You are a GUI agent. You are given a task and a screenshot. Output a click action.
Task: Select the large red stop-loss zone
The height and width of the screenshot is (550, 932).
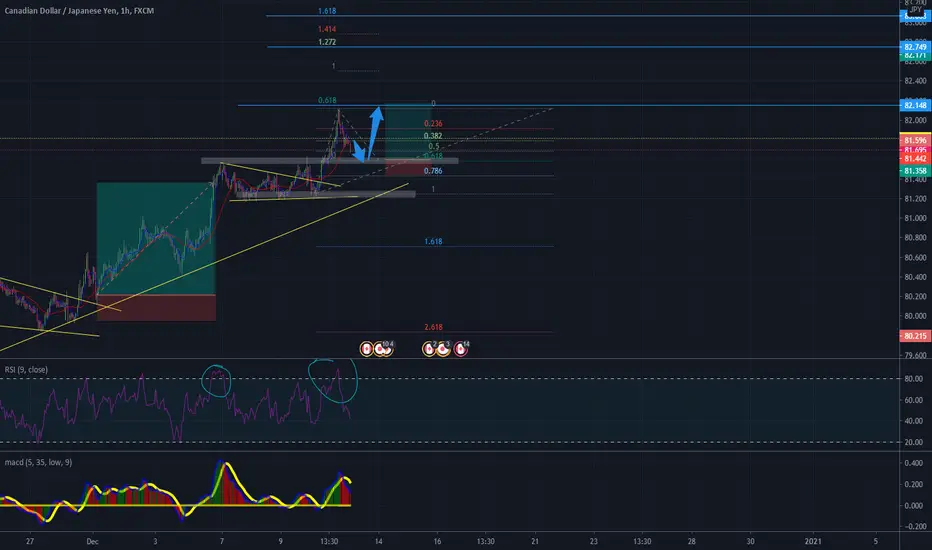(x=156, y=307)
